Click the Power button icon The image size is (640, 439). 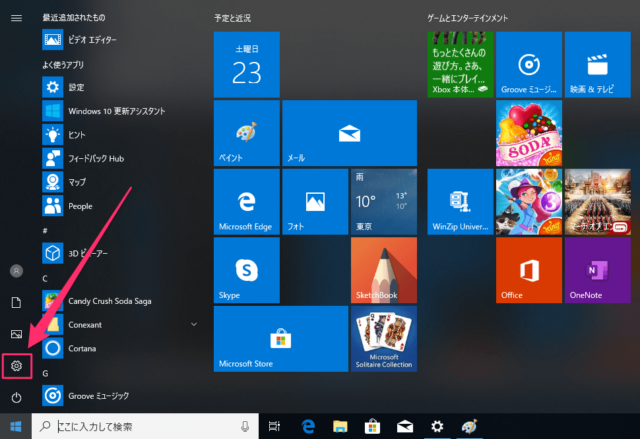click(16, 397)
